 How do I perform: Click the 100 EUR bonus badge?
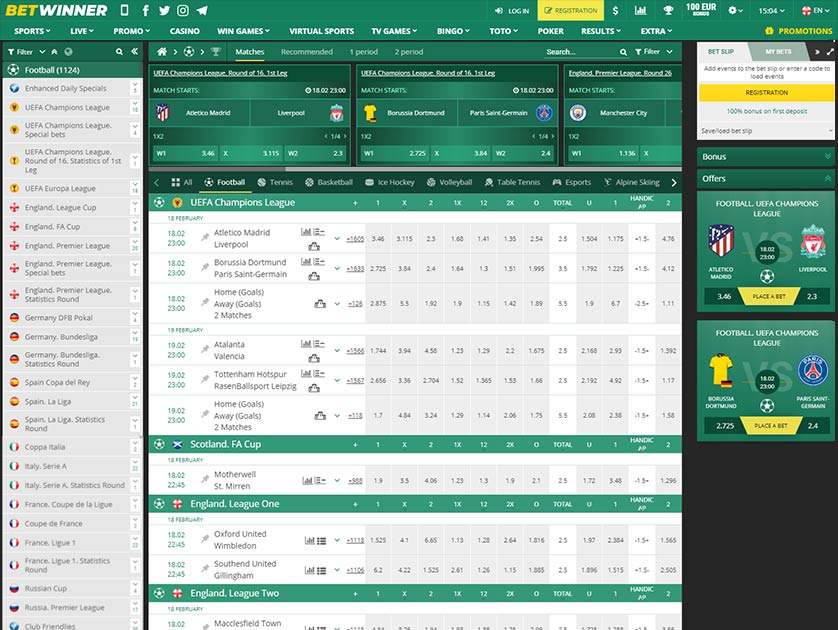coord(701,10)
